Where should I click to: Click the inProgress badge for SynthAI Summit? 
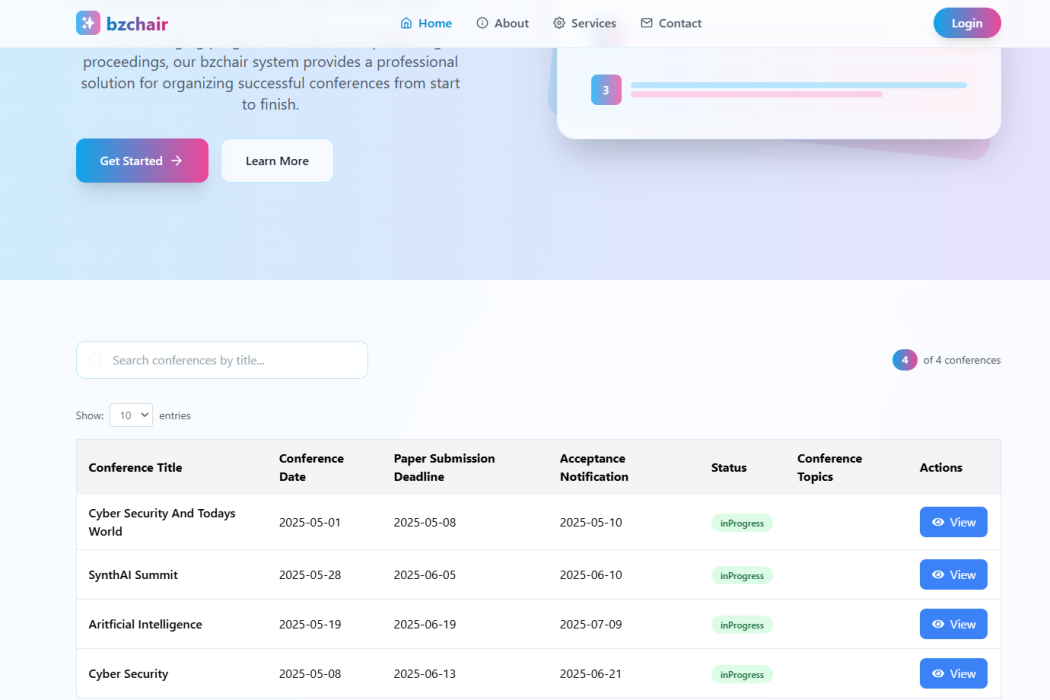coord(742,576)
